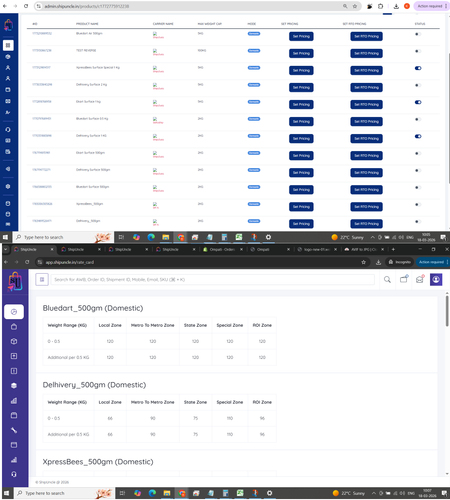Open Action required menu in admin browser

[431, 6]
